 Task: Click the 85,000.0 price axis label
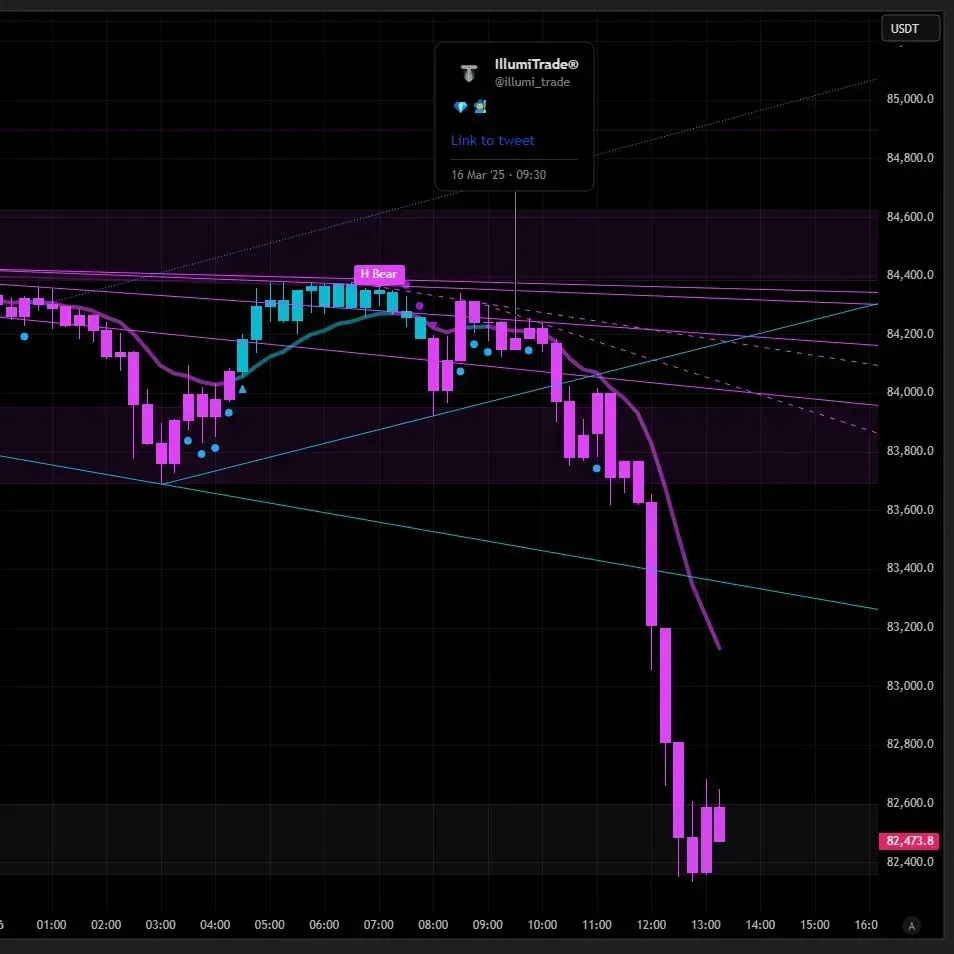tap(910, 99)
